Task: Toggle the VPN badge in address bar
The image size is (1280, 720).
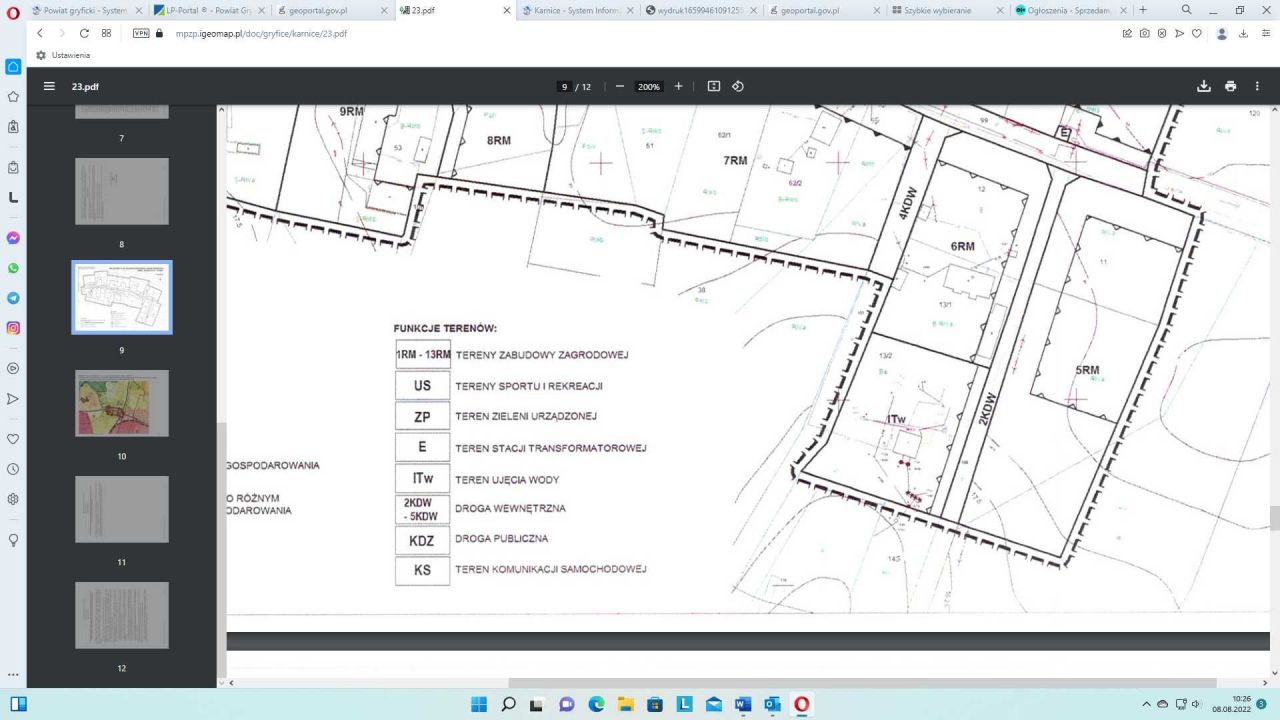Action: [x=141, y=33]
